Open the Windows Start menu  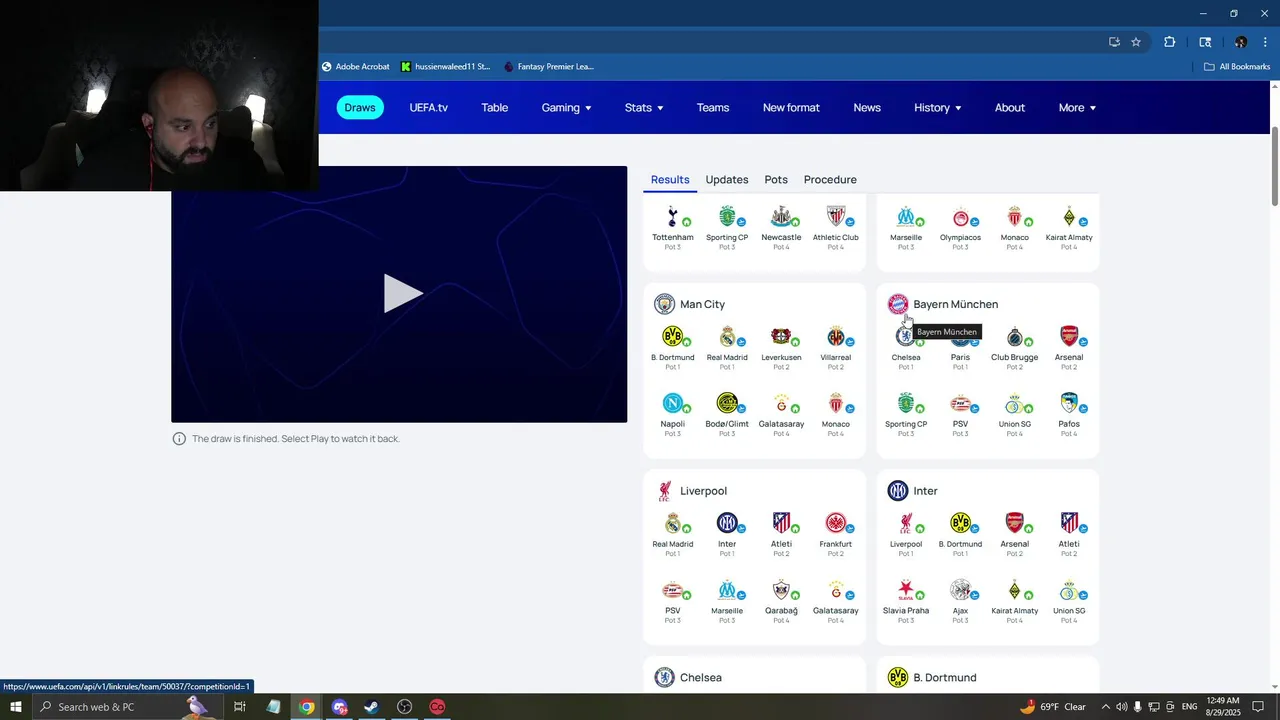(x=16, y=707)
